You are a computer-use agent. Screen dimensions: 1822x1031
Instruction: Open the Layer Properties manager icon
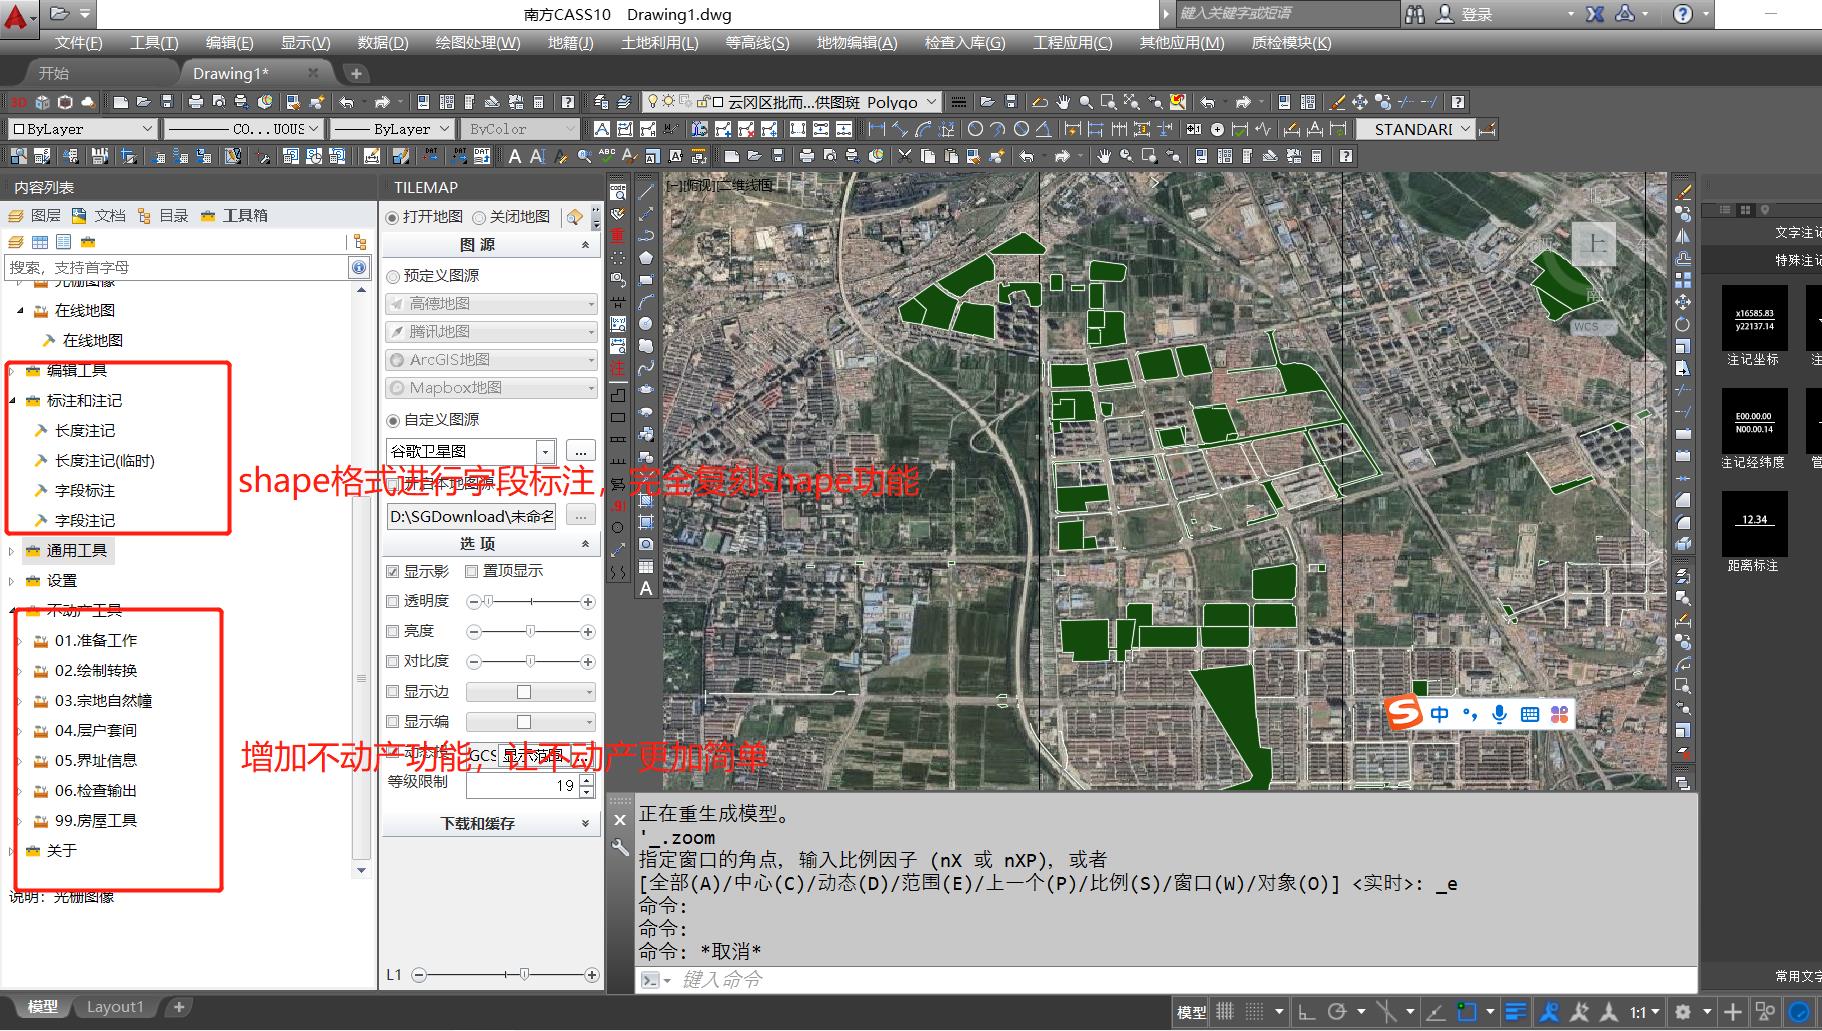[601, 102]
